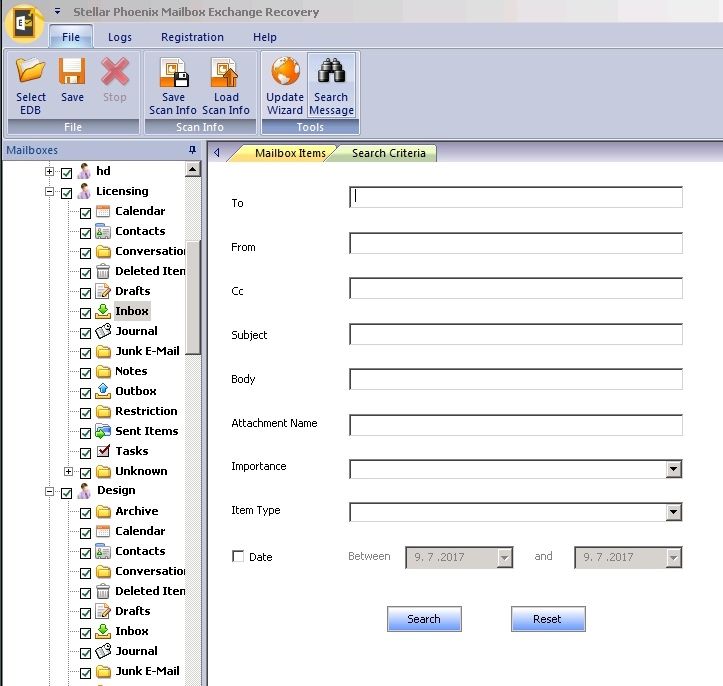Click tab scroll left arrow
This screenshot has height=686, width=723.
tap(216, 152)
